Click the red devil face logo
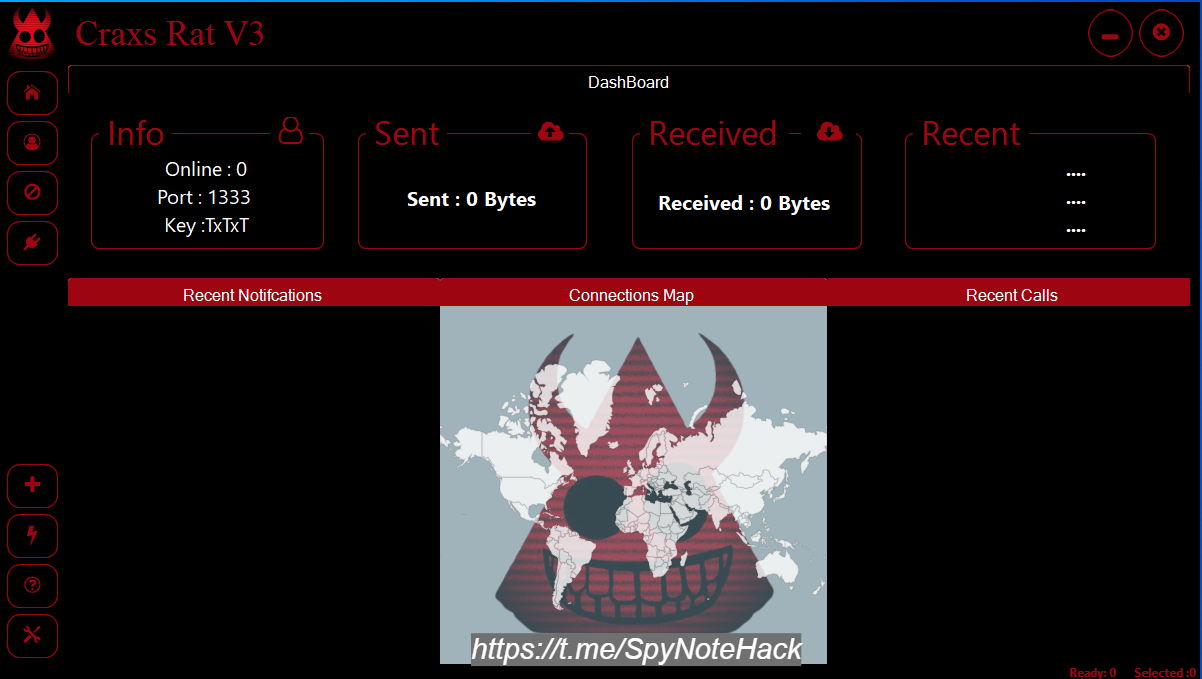 [x=33, y=33]
